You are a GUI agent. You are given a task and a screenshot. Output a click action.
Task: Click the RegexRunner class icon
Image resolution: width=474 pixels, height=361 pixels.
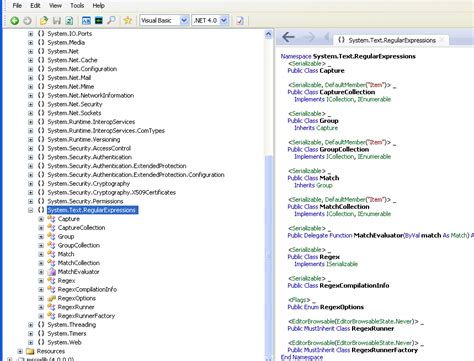pyautogui.click(x=51, y=307)
